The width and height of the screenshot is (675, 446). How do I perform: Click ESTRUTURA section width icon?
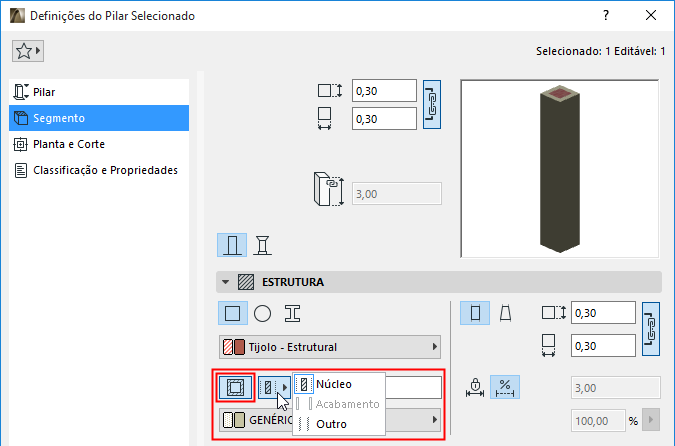tap(548, 346)
